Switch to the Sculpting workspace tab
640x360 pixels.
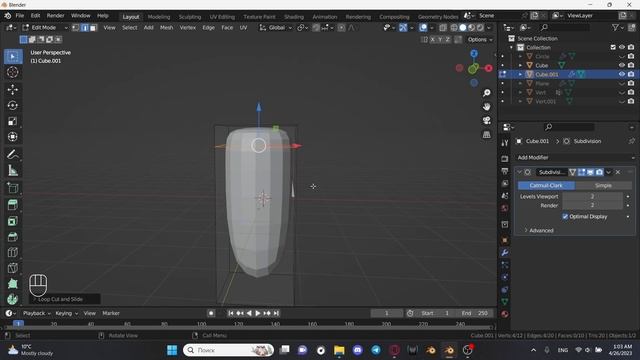pos(190,17)
